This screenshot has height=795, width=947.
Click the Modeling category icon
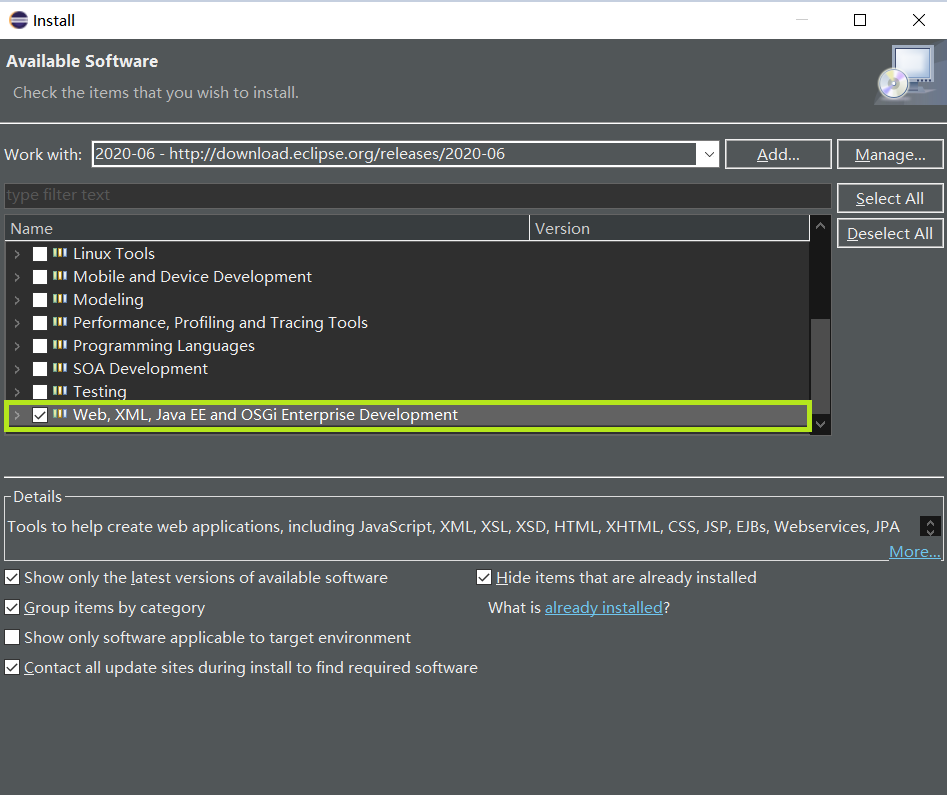tap(62, 299)
